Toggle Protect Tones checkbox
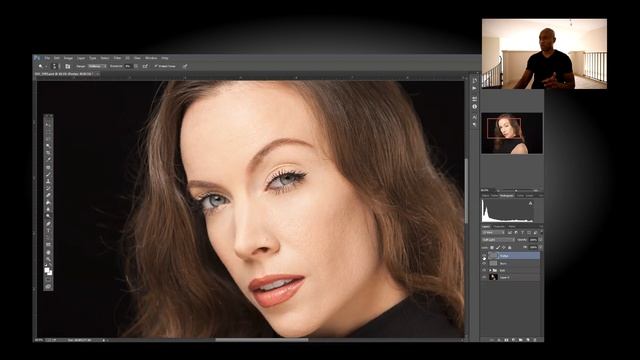This screenshot has height=360, width=640. [156, 66]
